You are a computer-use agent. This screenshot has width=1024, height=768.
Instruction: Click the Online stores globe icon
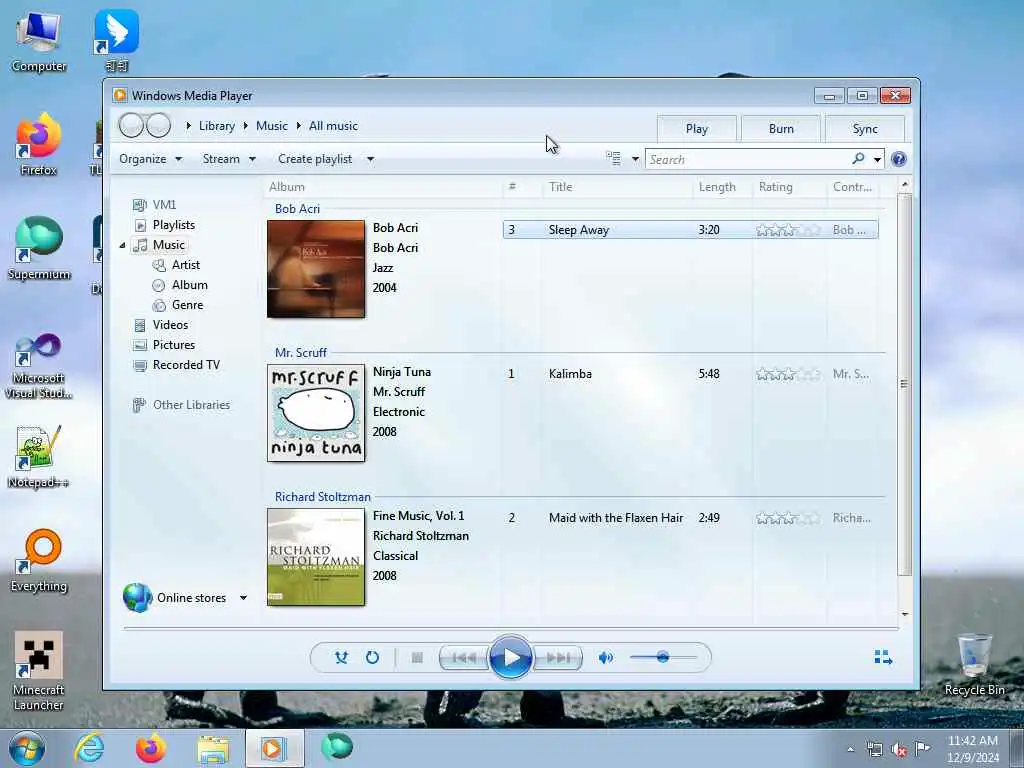[137, 598]
